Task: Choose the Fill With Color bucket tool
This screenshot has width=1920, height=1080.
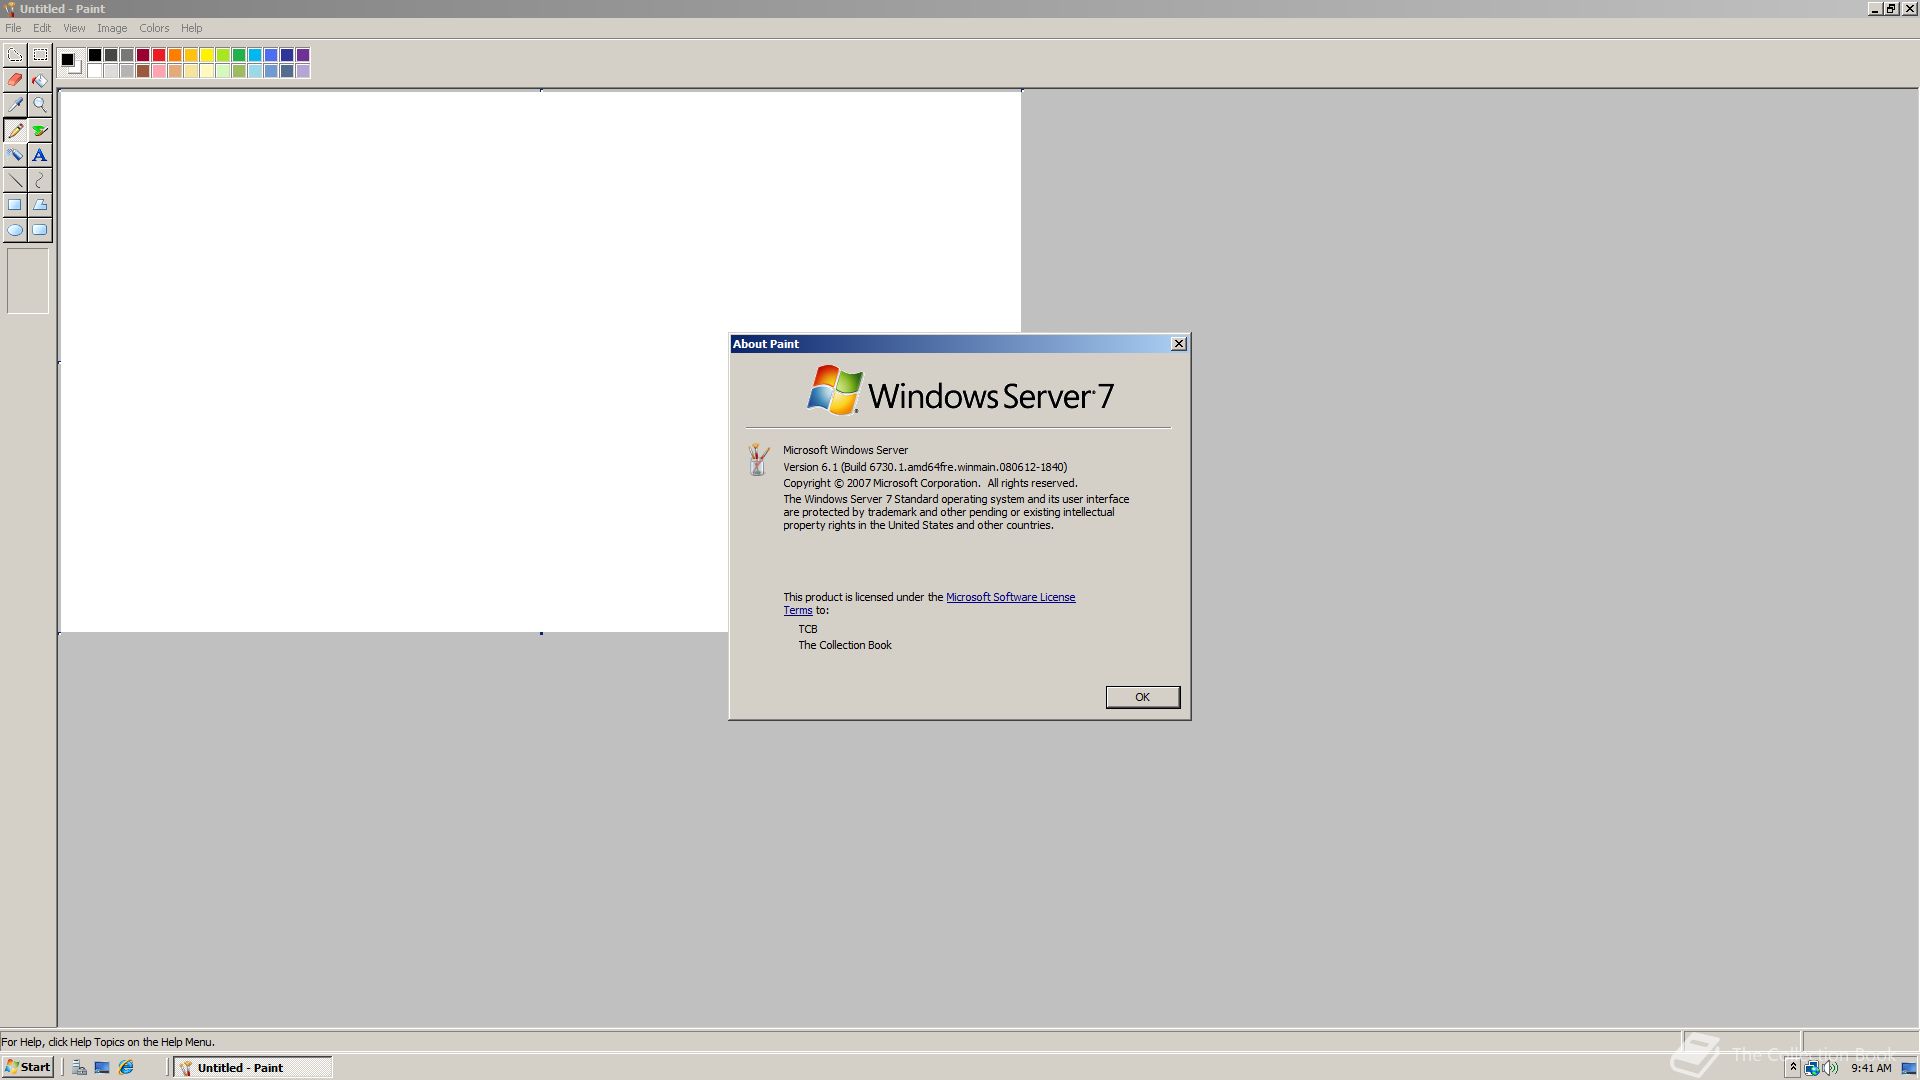Action: (40, 80)
